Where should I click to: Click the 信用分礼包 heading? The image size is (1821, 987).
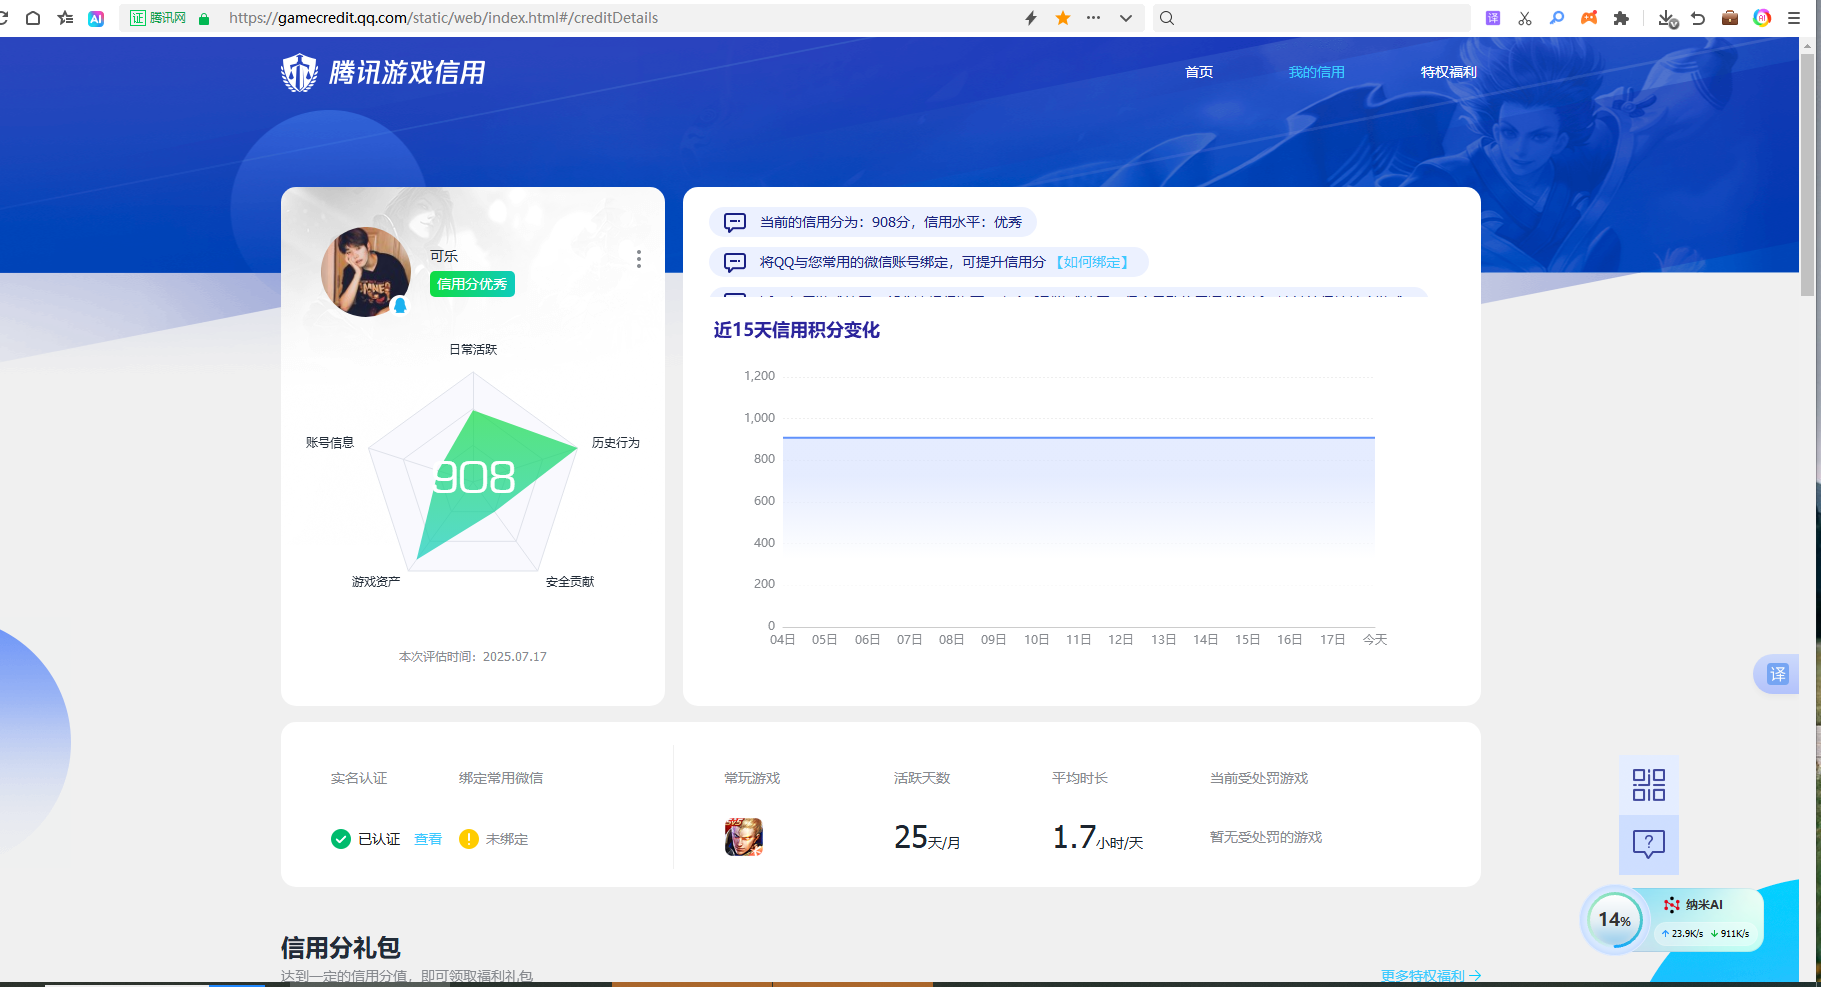tap(341, 947)
